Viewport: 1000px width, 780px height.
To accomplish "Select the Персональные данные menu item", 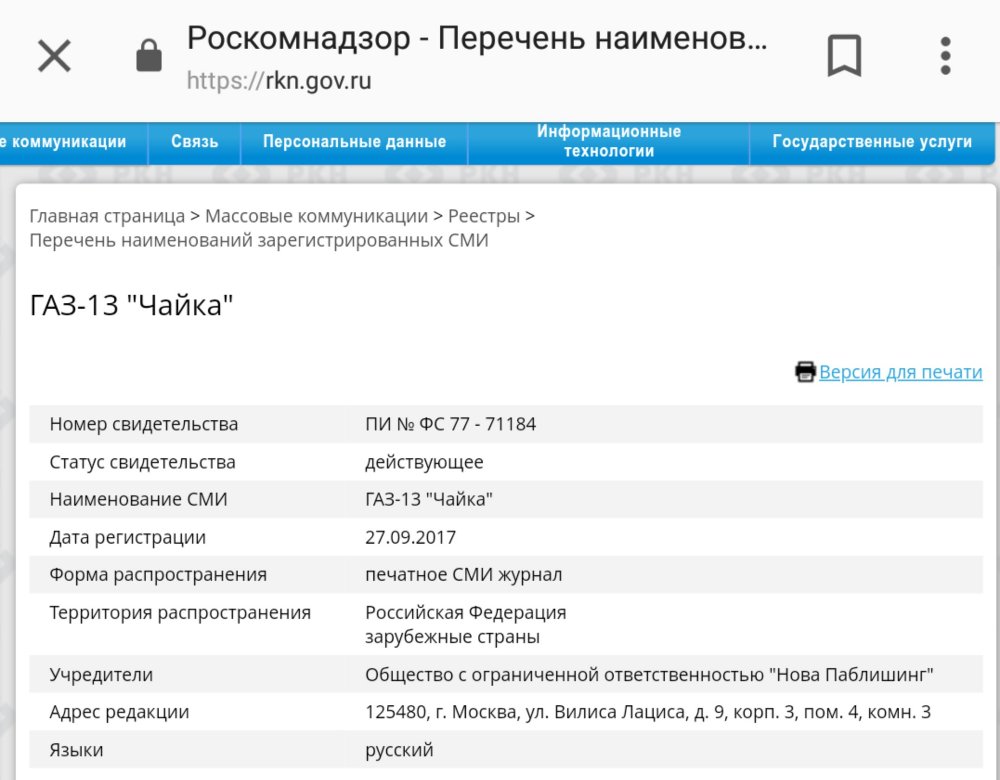I will tap(354, 142).
